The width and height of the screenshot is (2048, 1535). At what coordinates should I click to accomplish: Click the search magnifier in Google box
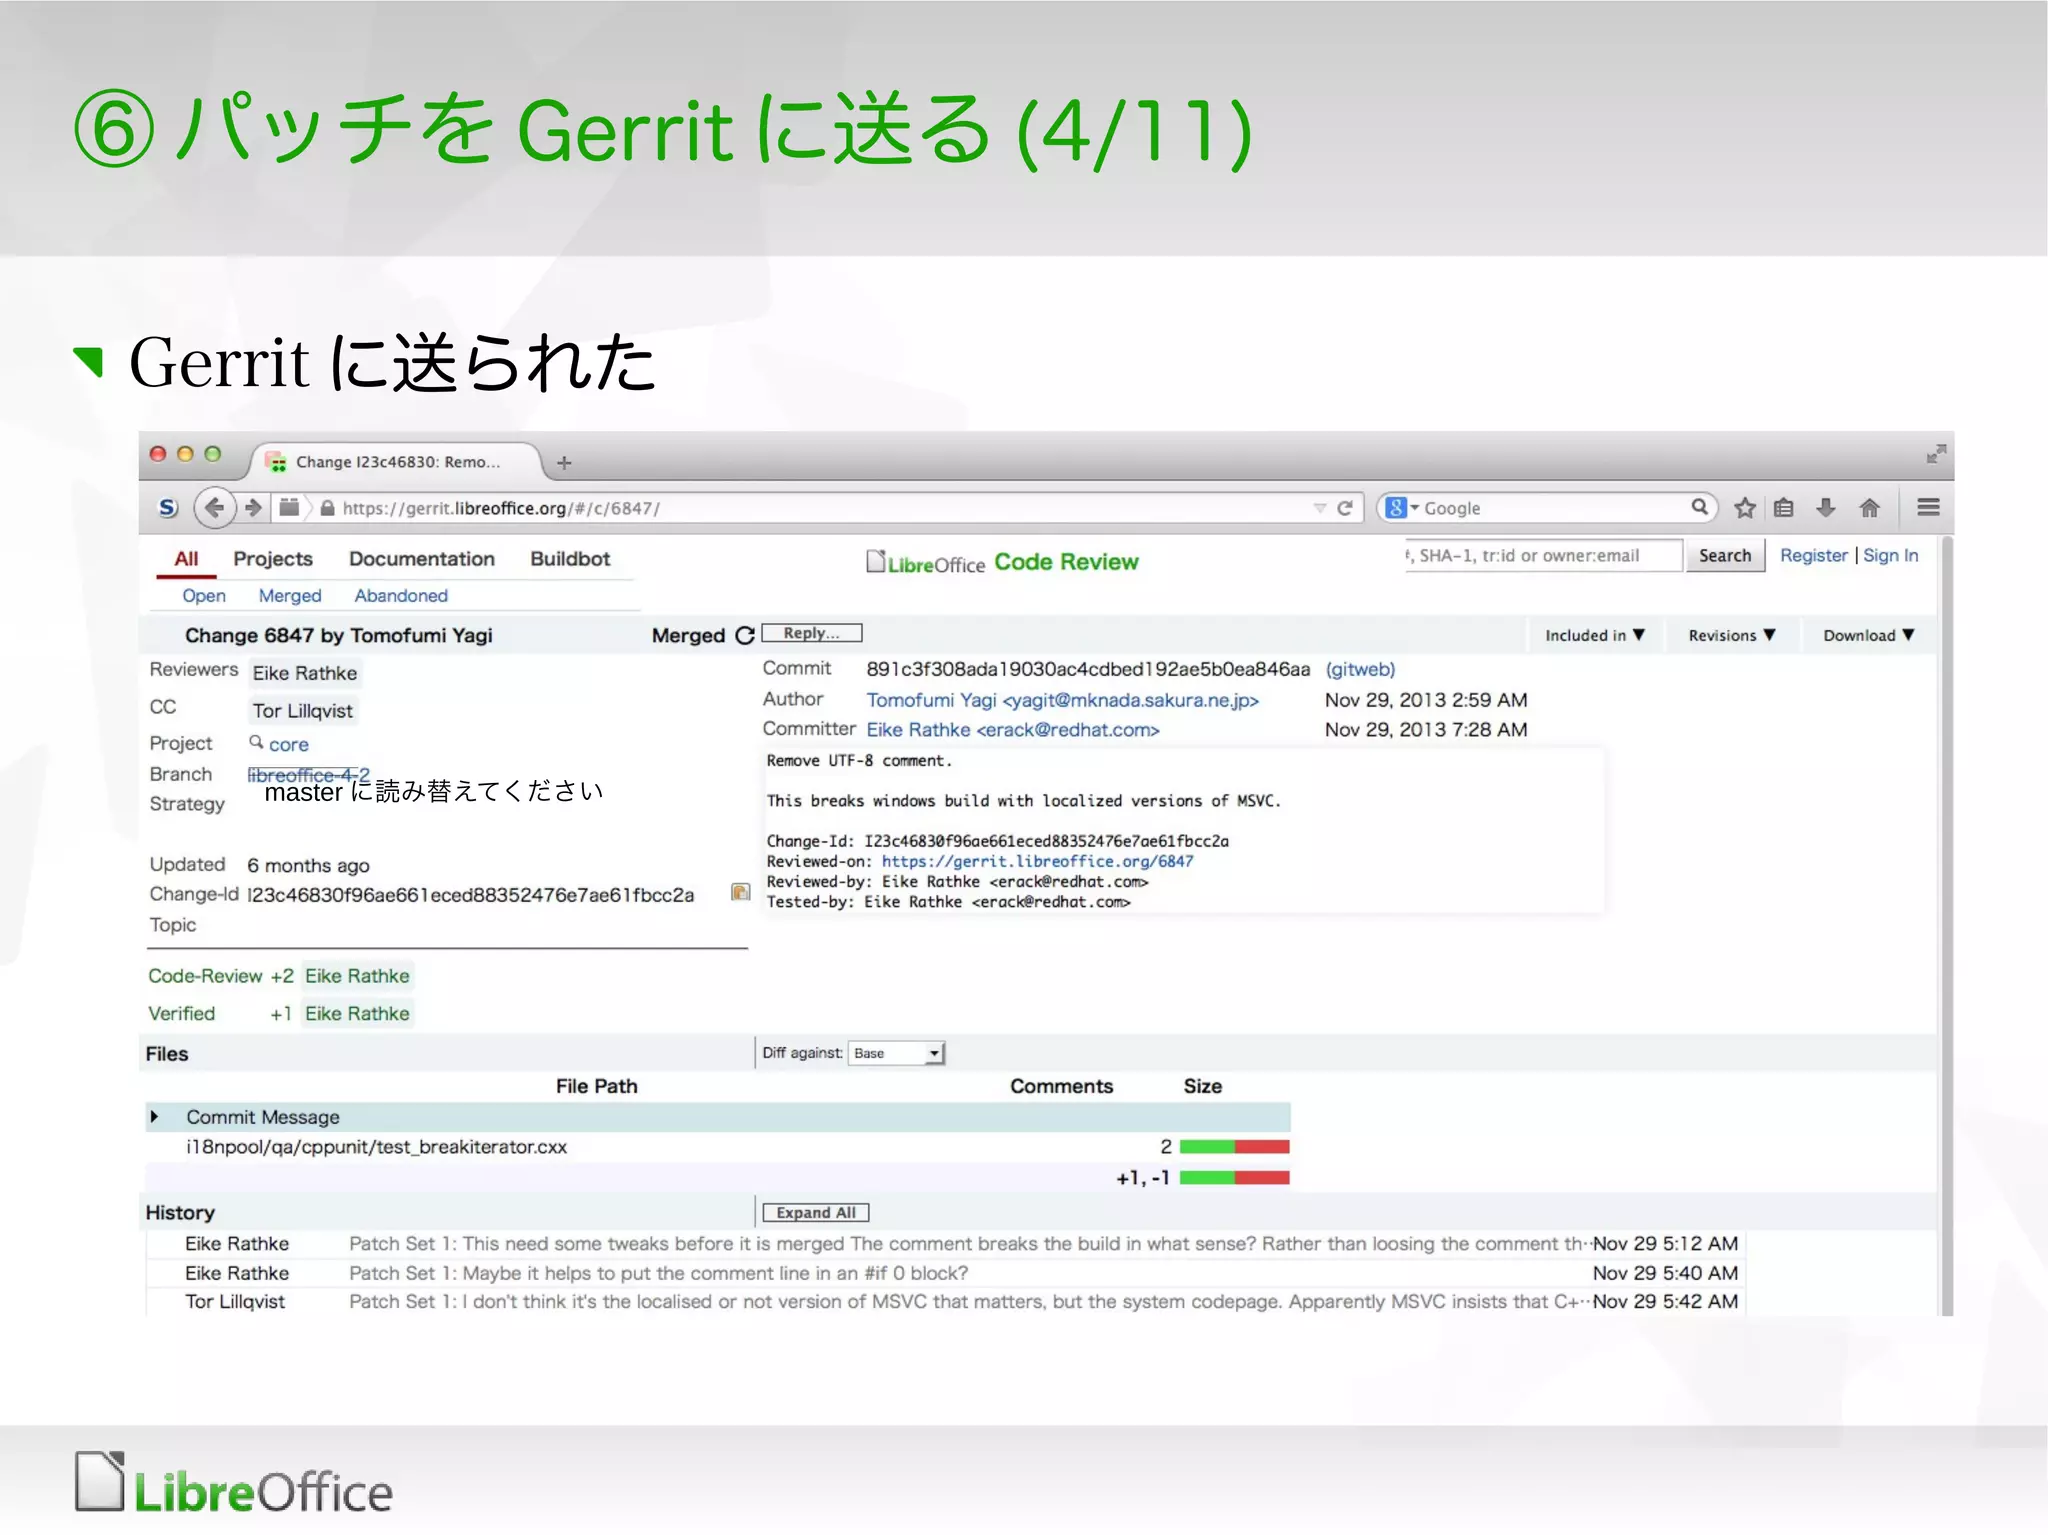tap(1699, 507)
